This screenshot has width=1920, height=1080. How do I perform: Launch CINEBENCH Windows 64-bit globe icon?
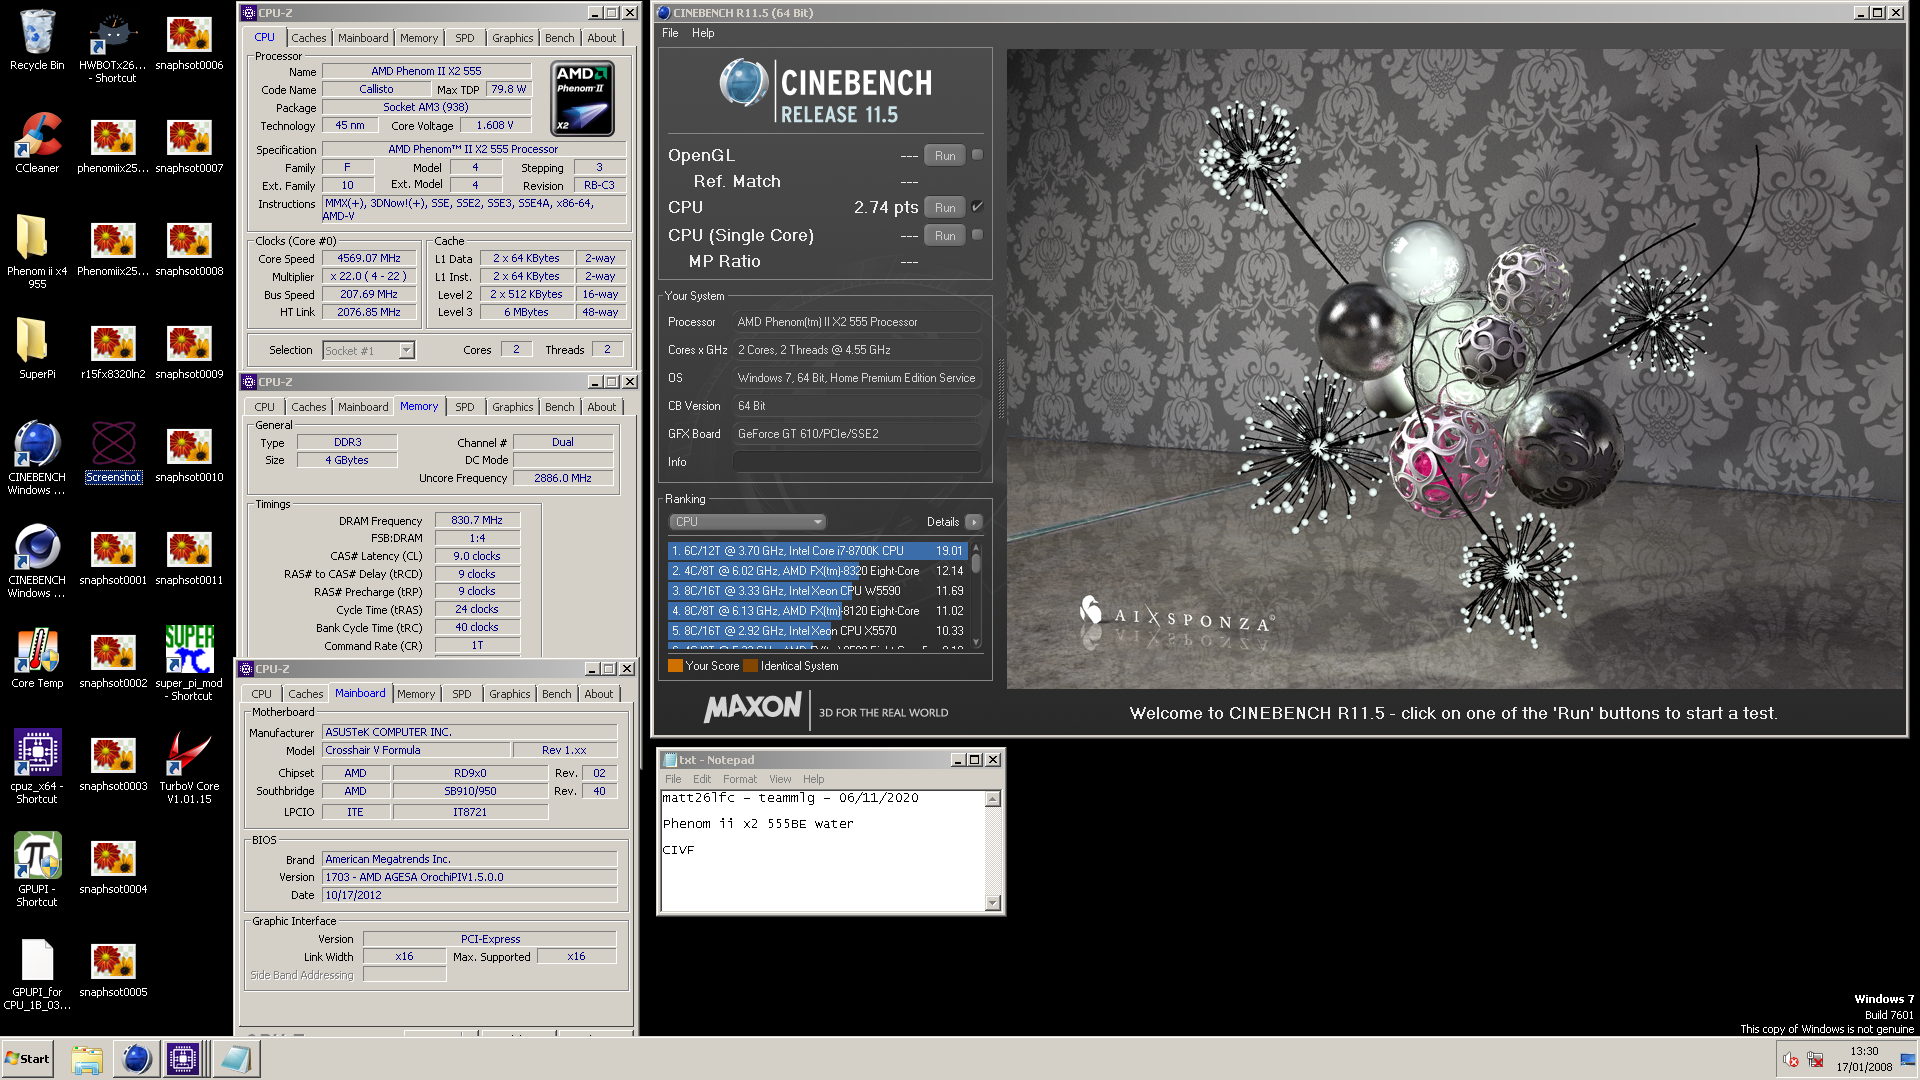pos(37,458)
